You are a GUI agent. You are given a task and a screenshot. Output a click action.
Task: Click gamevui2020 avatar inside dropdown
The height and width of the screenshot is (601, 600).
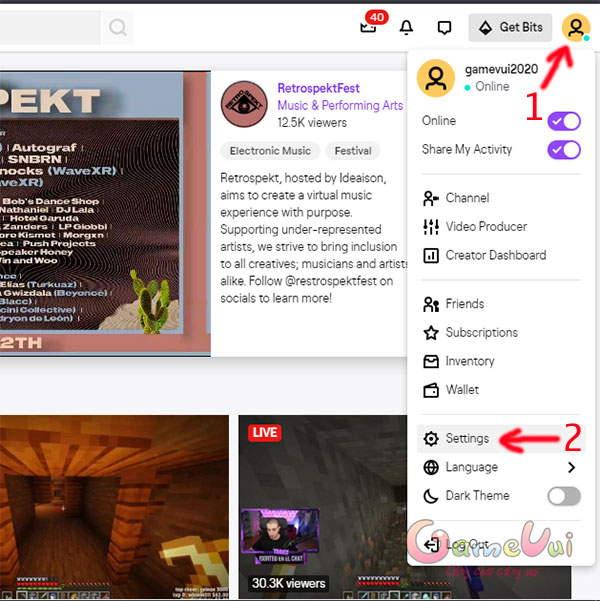click(x=436, y=78)
